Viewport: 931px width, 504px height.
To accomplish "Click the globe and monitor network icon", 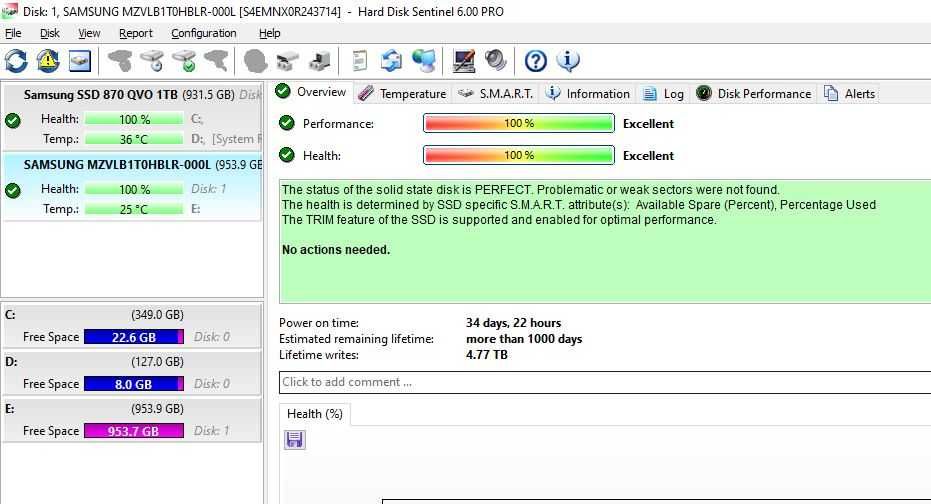I will click(x=423, y=61).
